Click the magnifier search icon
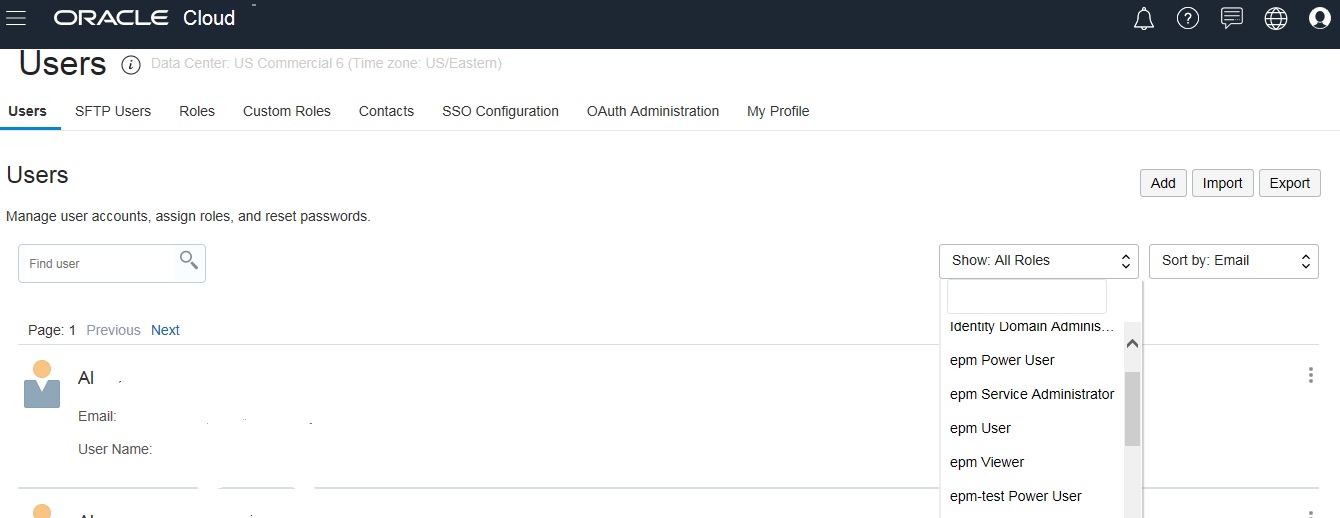 [188, 261]
